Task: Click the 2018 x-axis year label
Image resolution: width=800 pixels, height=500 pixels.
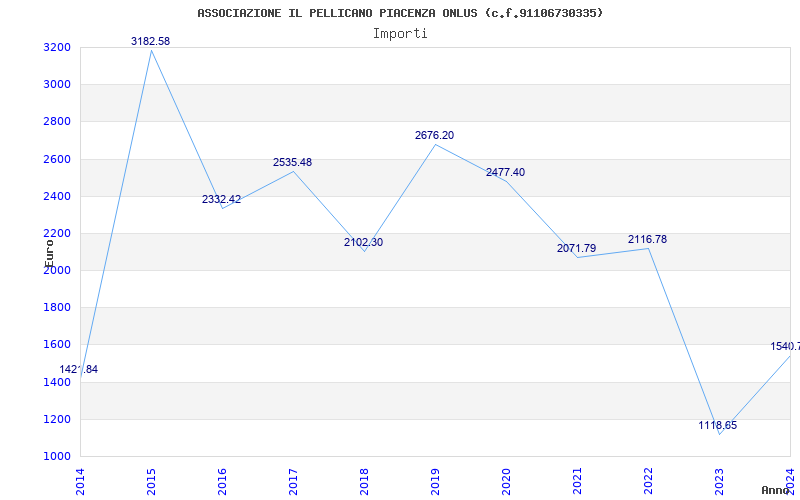Action: pos(364,482)
